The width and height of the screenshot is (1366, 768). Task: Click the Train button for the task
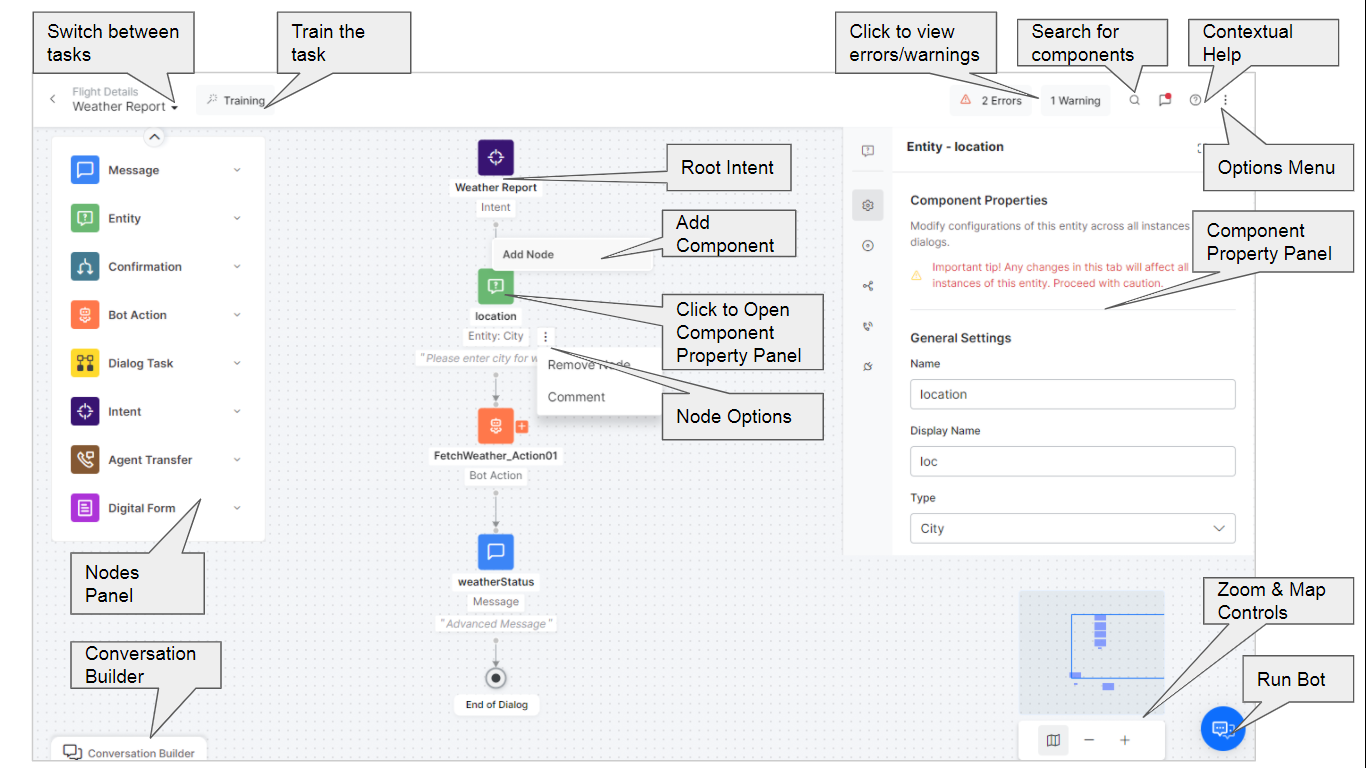236,100
